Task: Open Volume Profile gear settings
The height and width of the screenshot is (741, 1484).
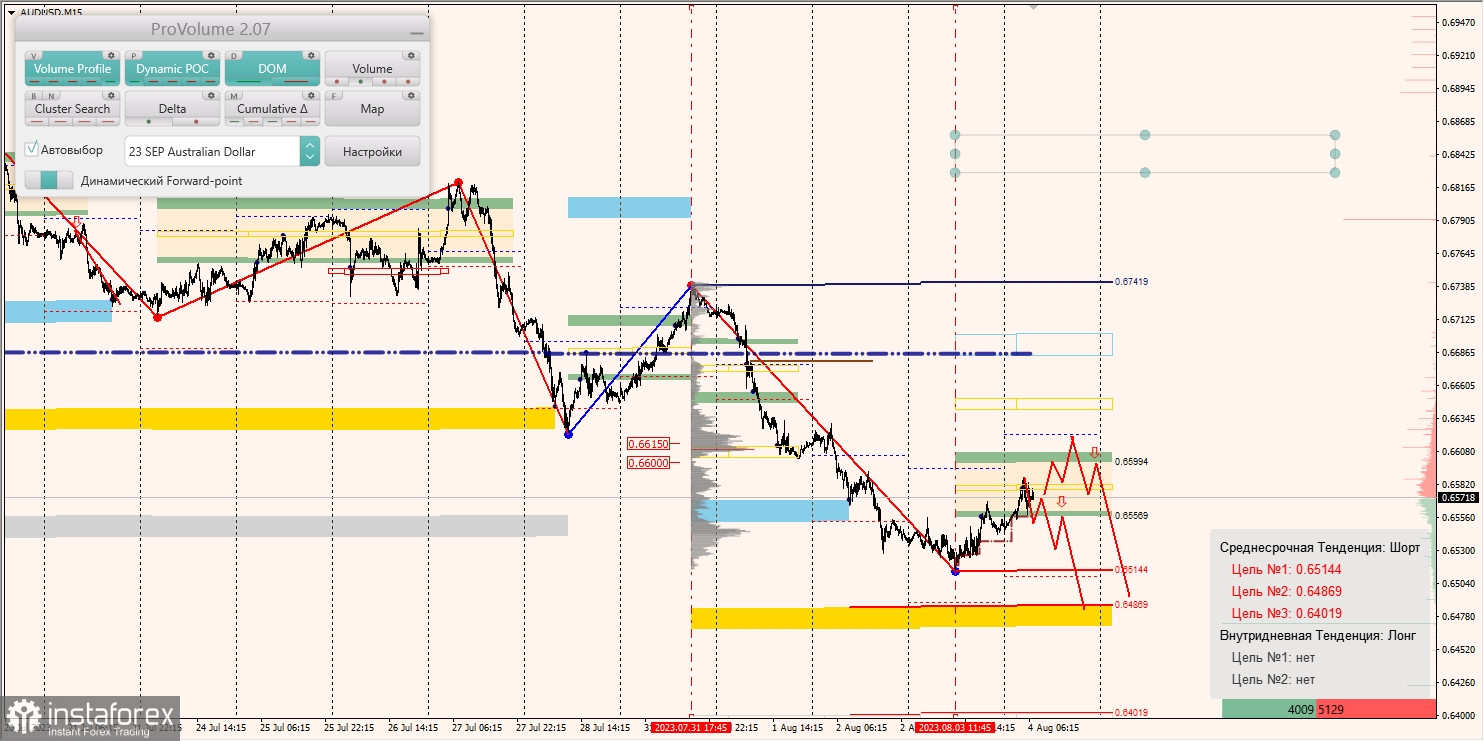Action: coord(111,56)
